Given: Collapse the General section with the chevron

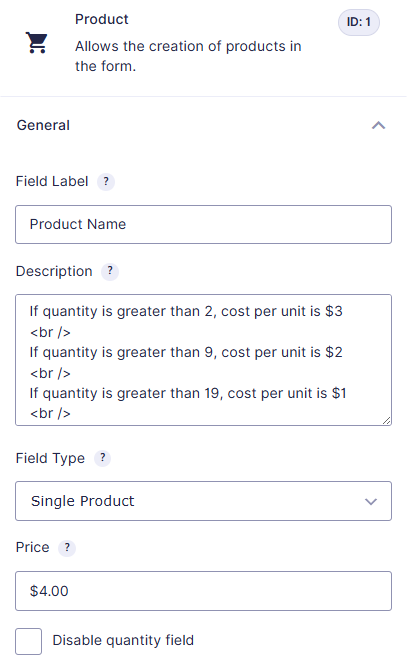Looking at the screenshot, I should [x=379, y=125].
